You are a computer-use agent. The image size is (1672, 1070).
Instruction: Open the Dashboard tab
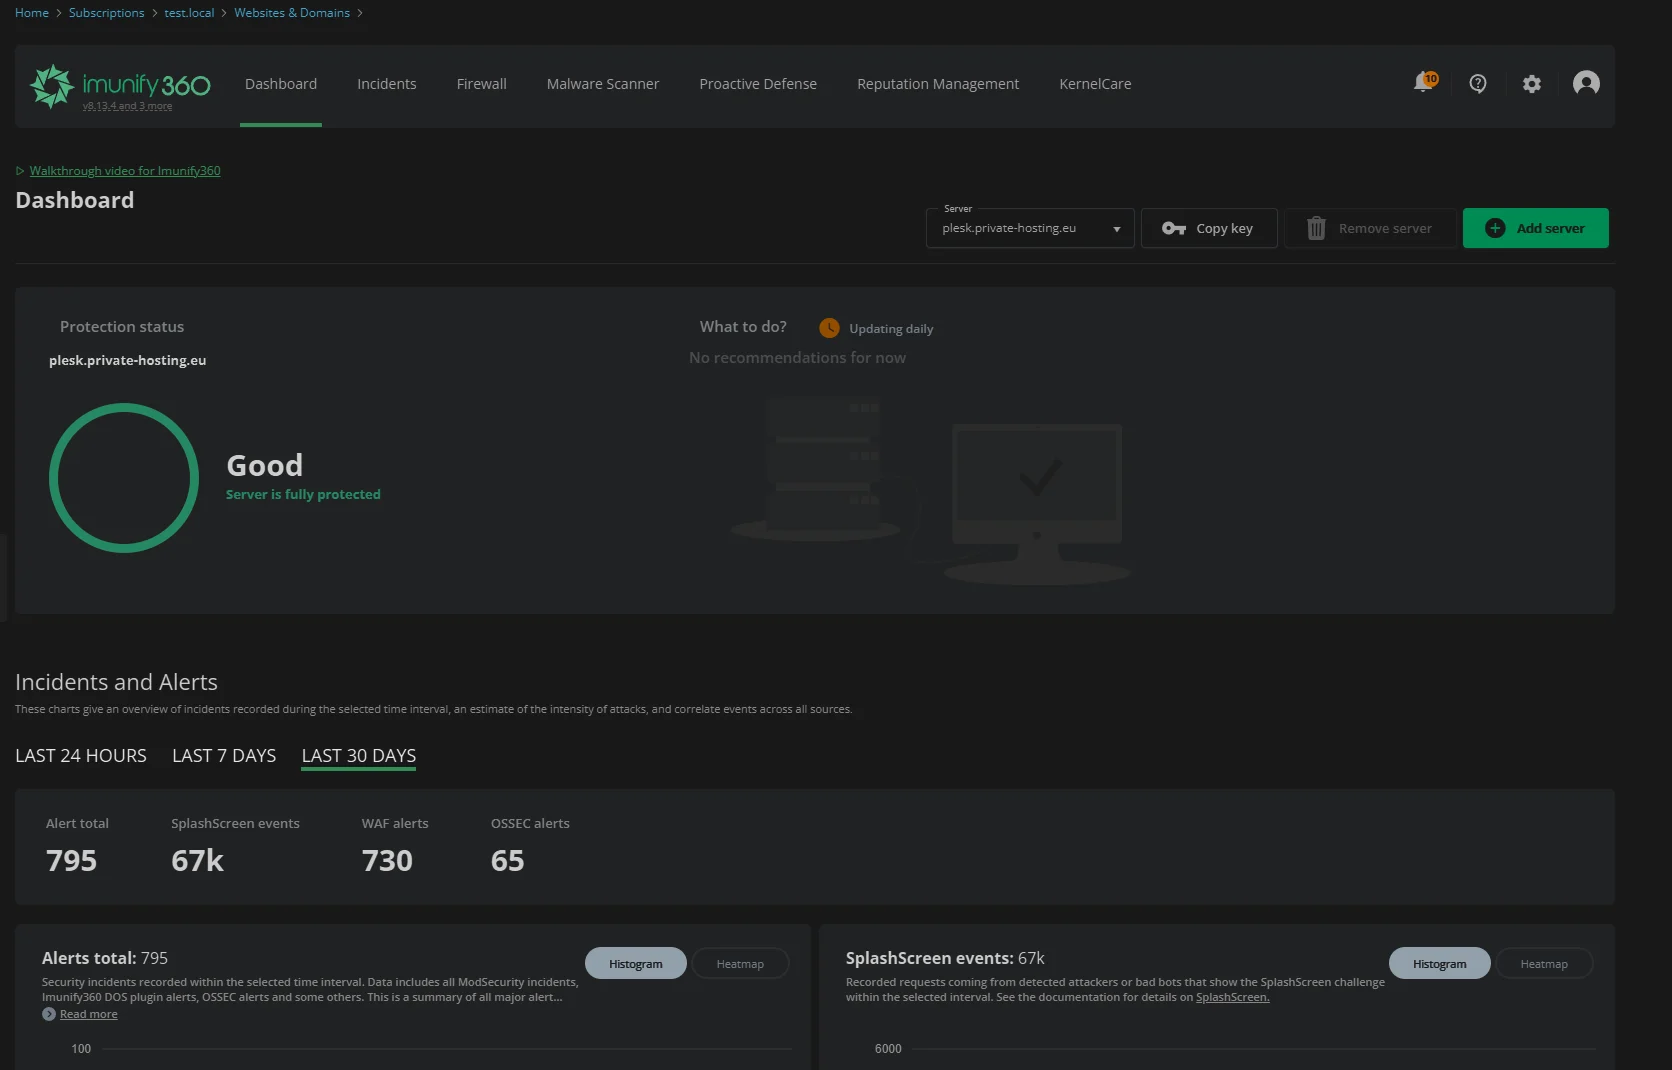[x=281, y=84]
